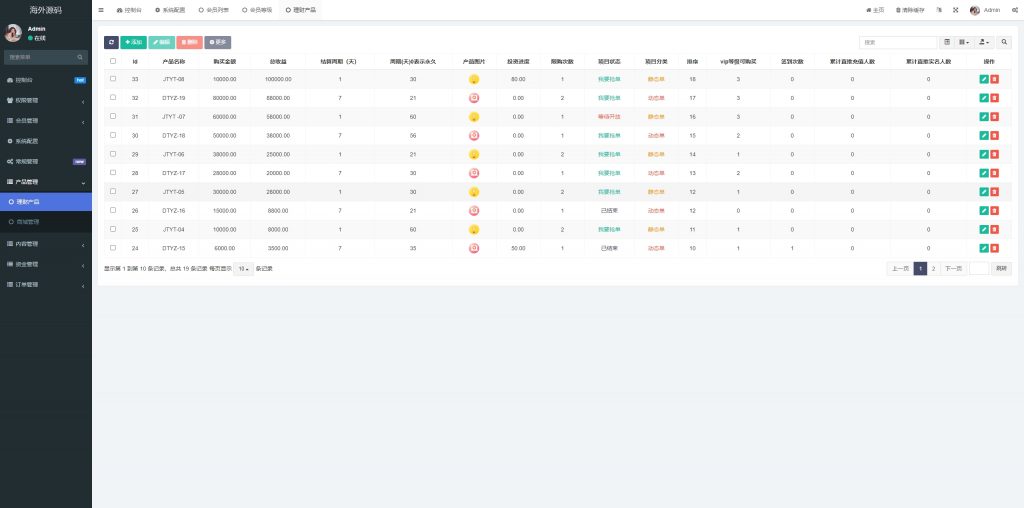Check the row checkbox for id 32
The image size is (1024, 508).
pos(113,97)
